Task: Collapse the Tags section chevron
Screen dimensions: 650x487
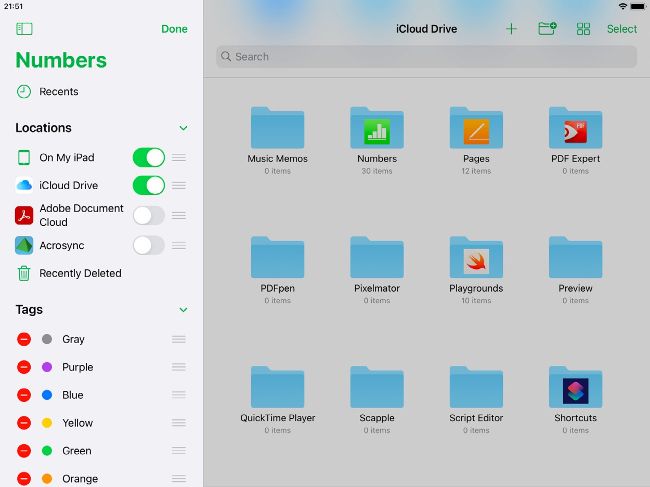Action: [183, 310]
